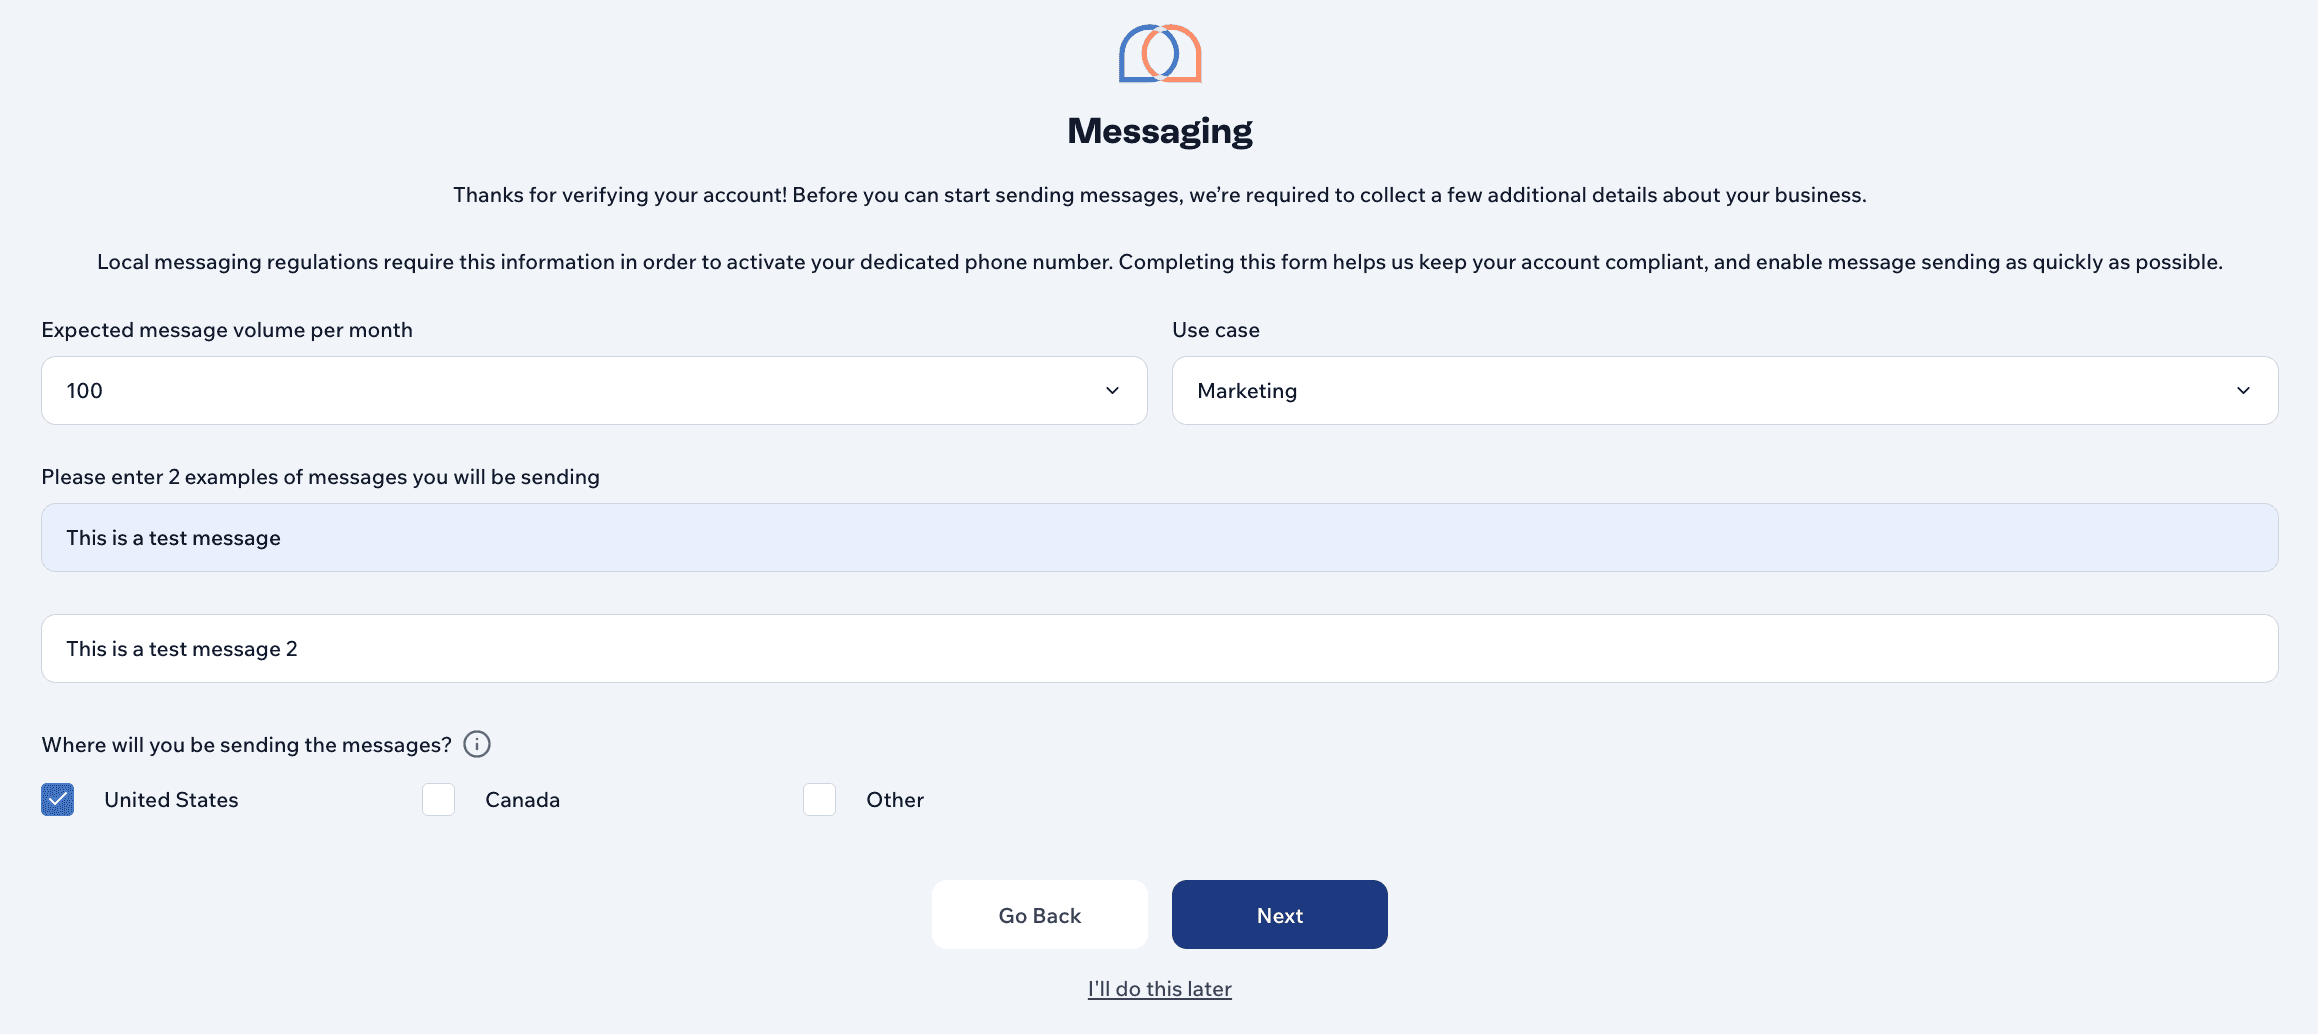Click the info icon next to sending question
The height and width of the screenshot is (1034, 2318).
point(477,744)
